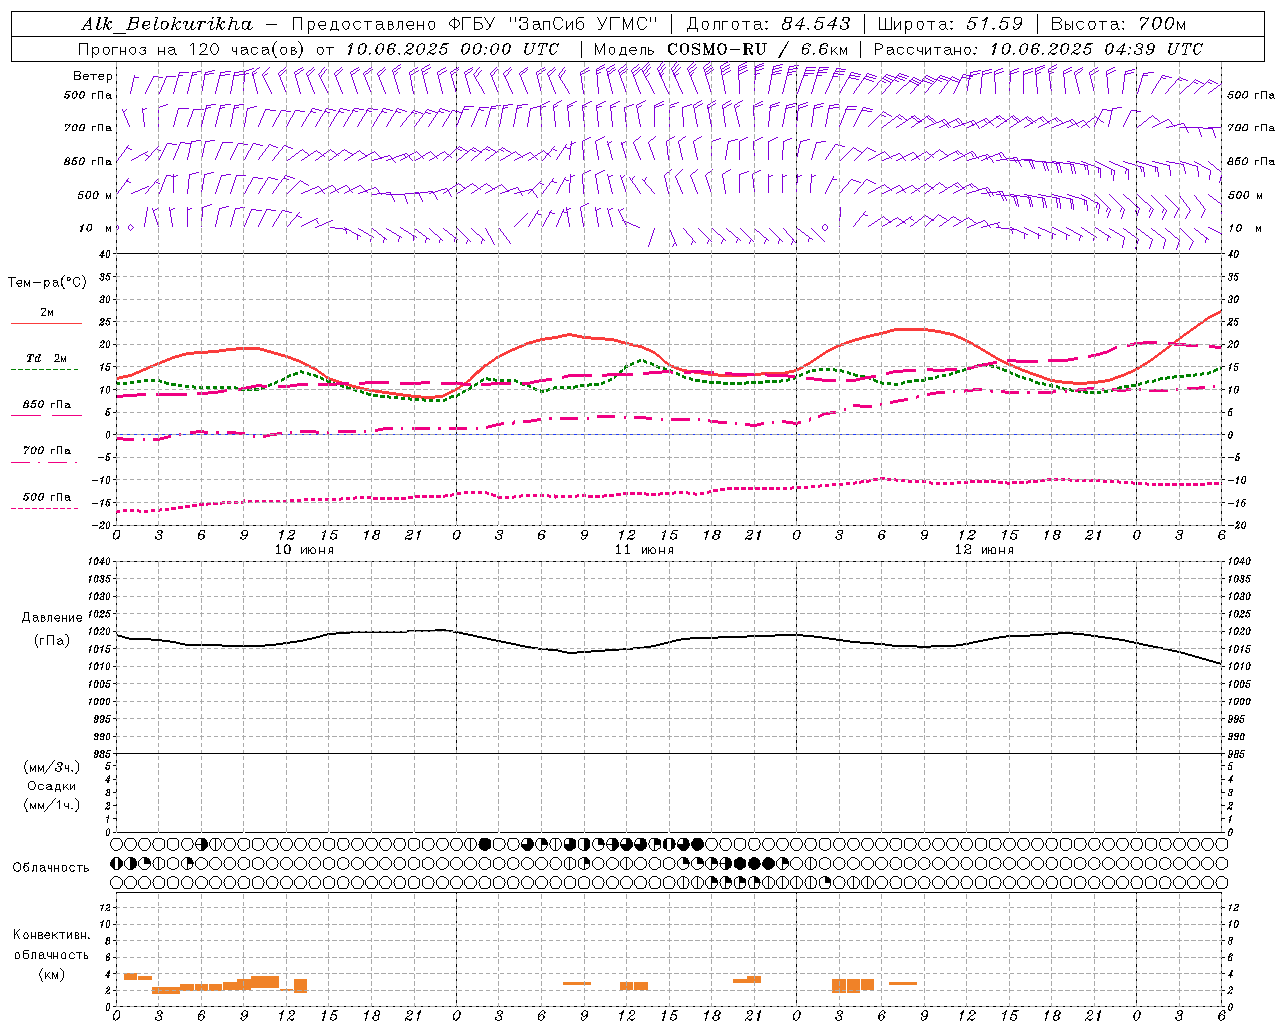
Task: Click the 10 м wind level label on left
Action: [x=95, y=229]
